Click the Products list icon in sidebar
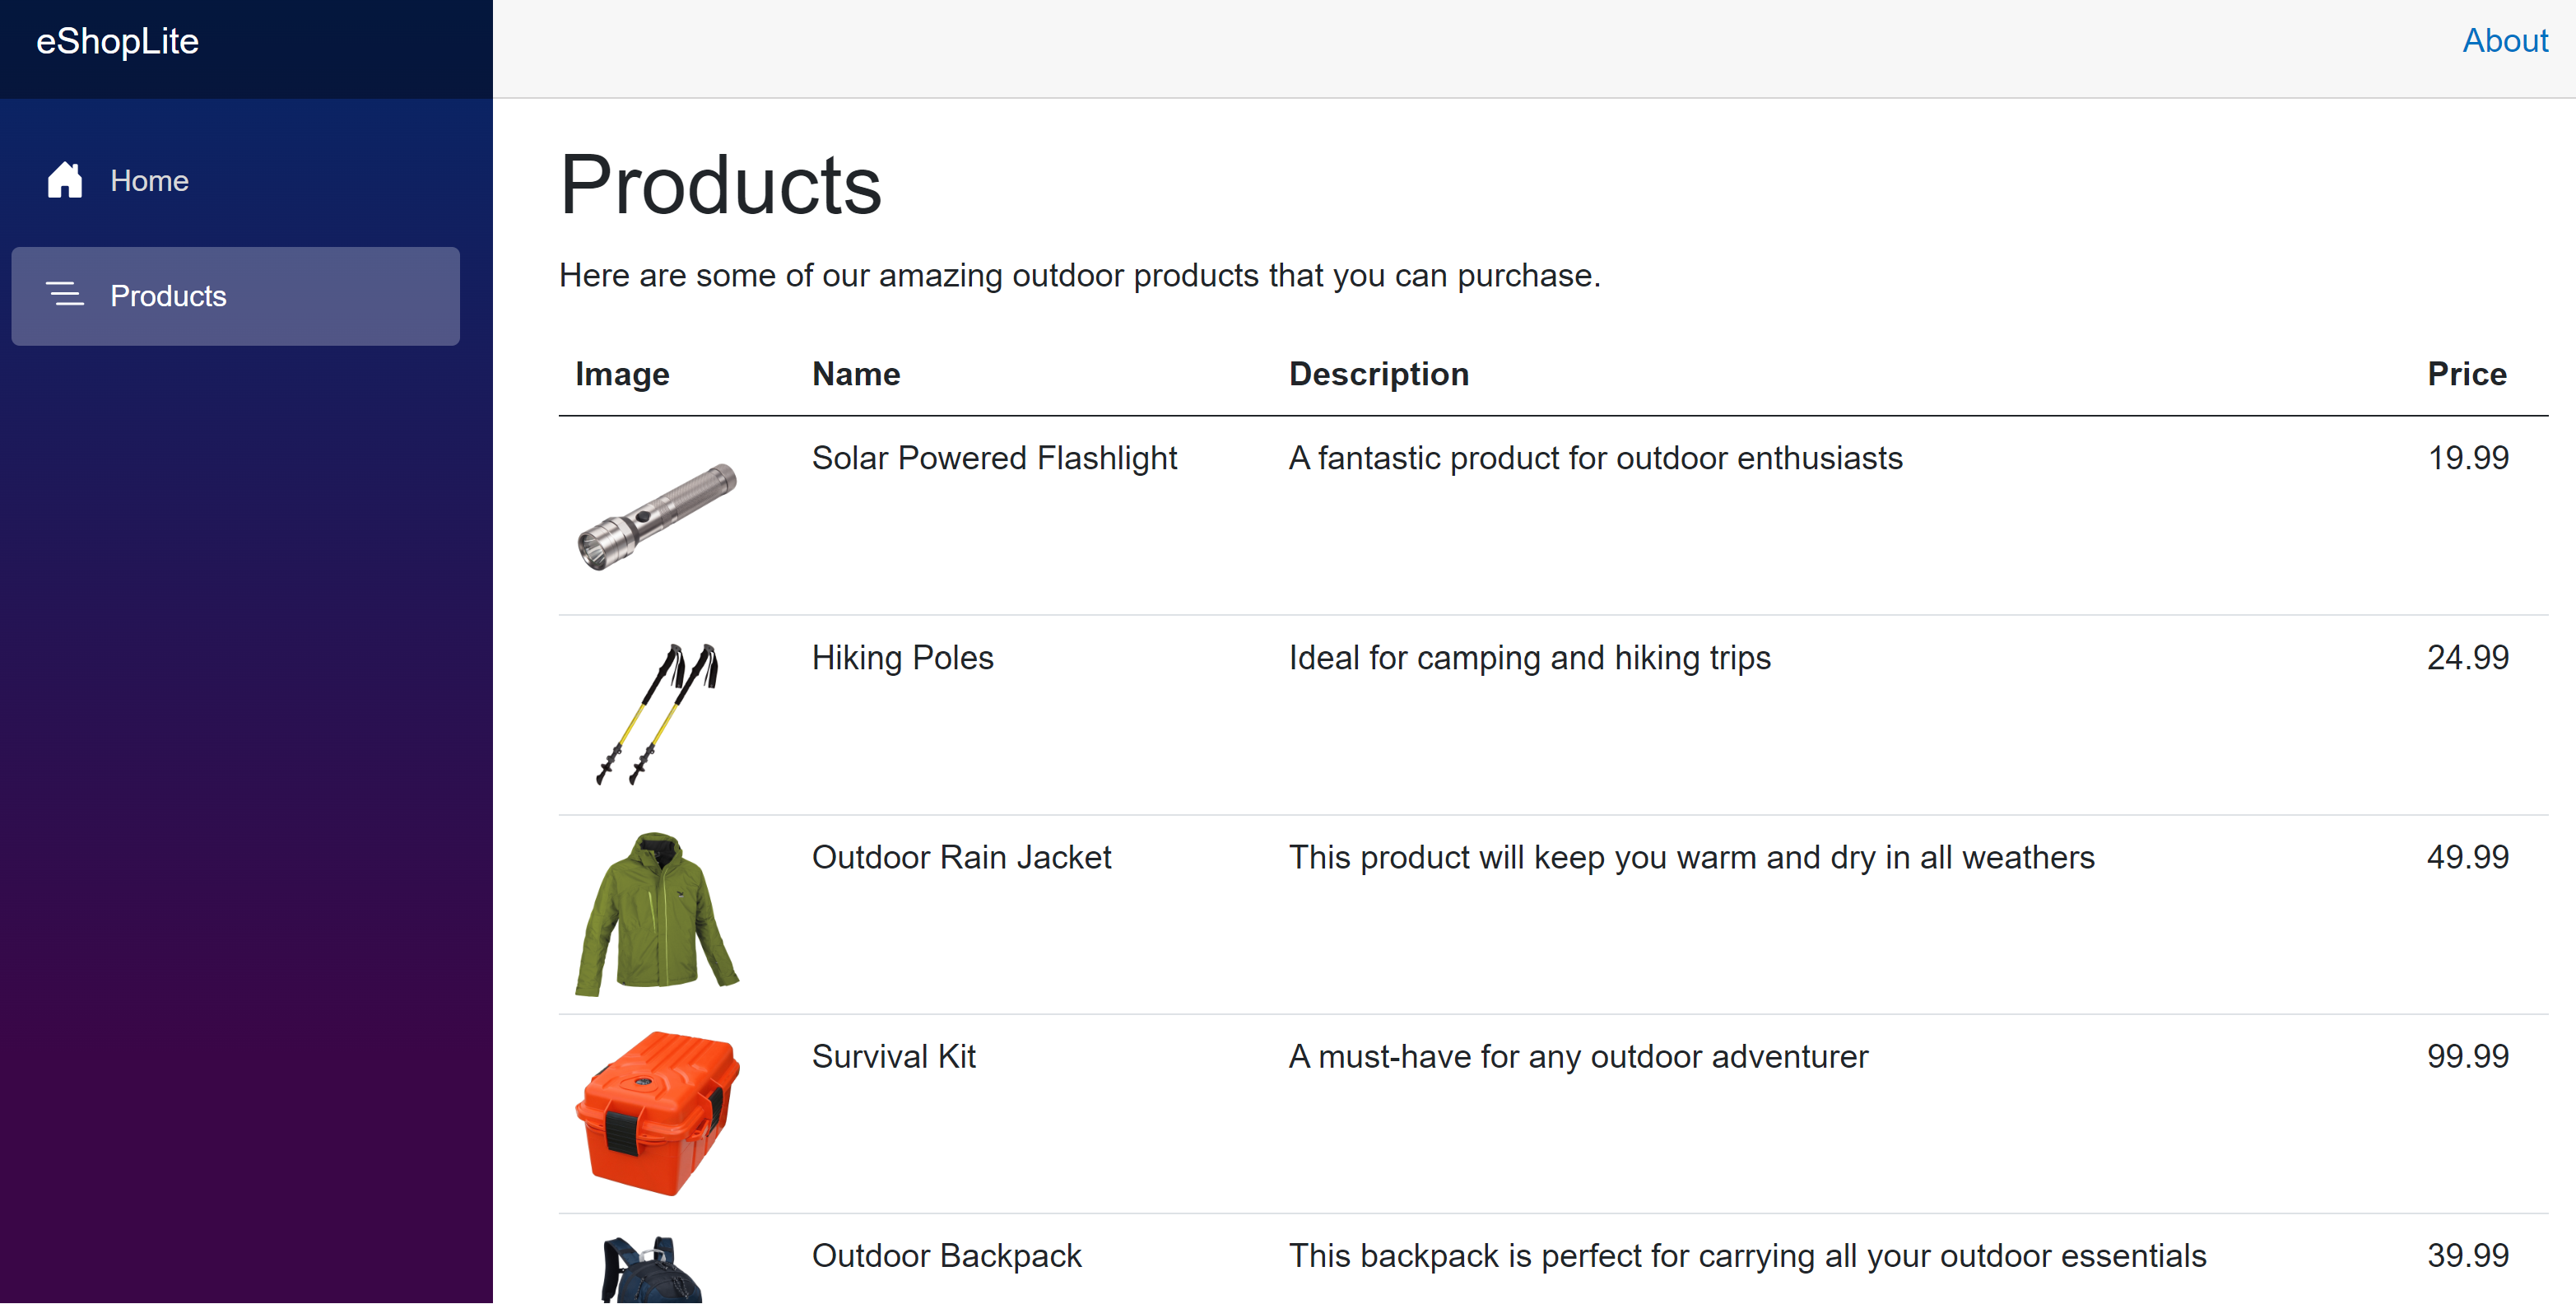This screenshot has width=2576, height=1304. click(65, 294)
